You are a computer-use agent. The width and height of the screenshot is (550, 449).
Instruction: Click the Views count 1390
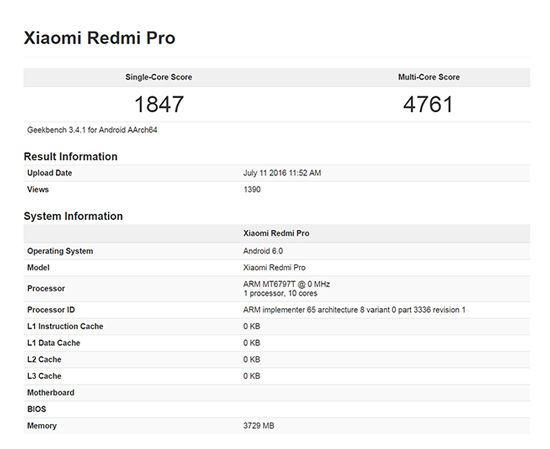[252, 189]
